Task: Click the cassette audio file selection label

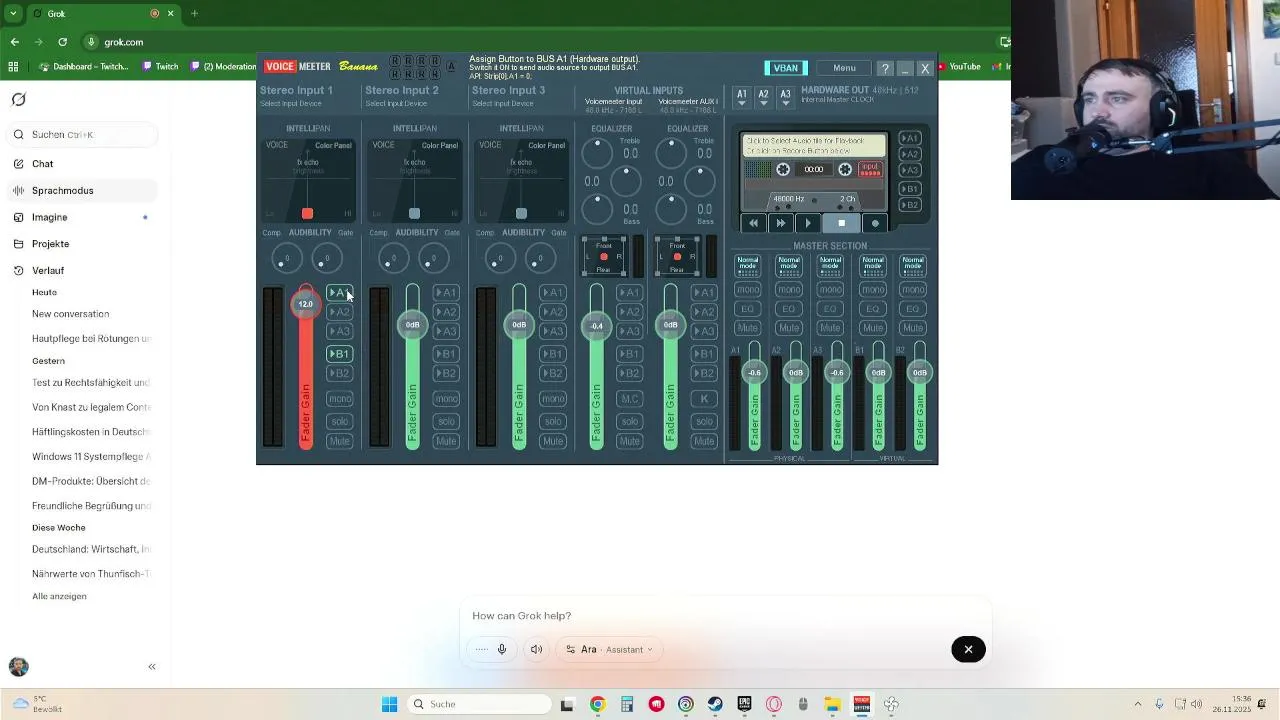Action: (x=814, y=145)
